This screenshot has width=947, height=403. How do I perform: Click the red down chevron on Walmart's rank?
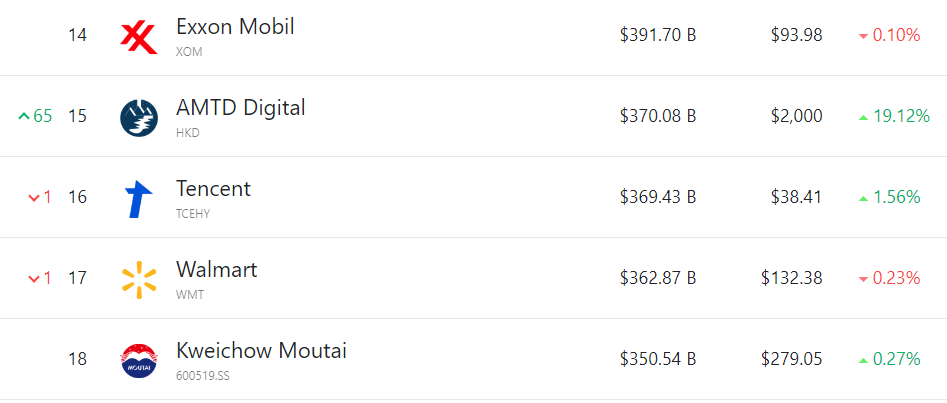point(34,279)
